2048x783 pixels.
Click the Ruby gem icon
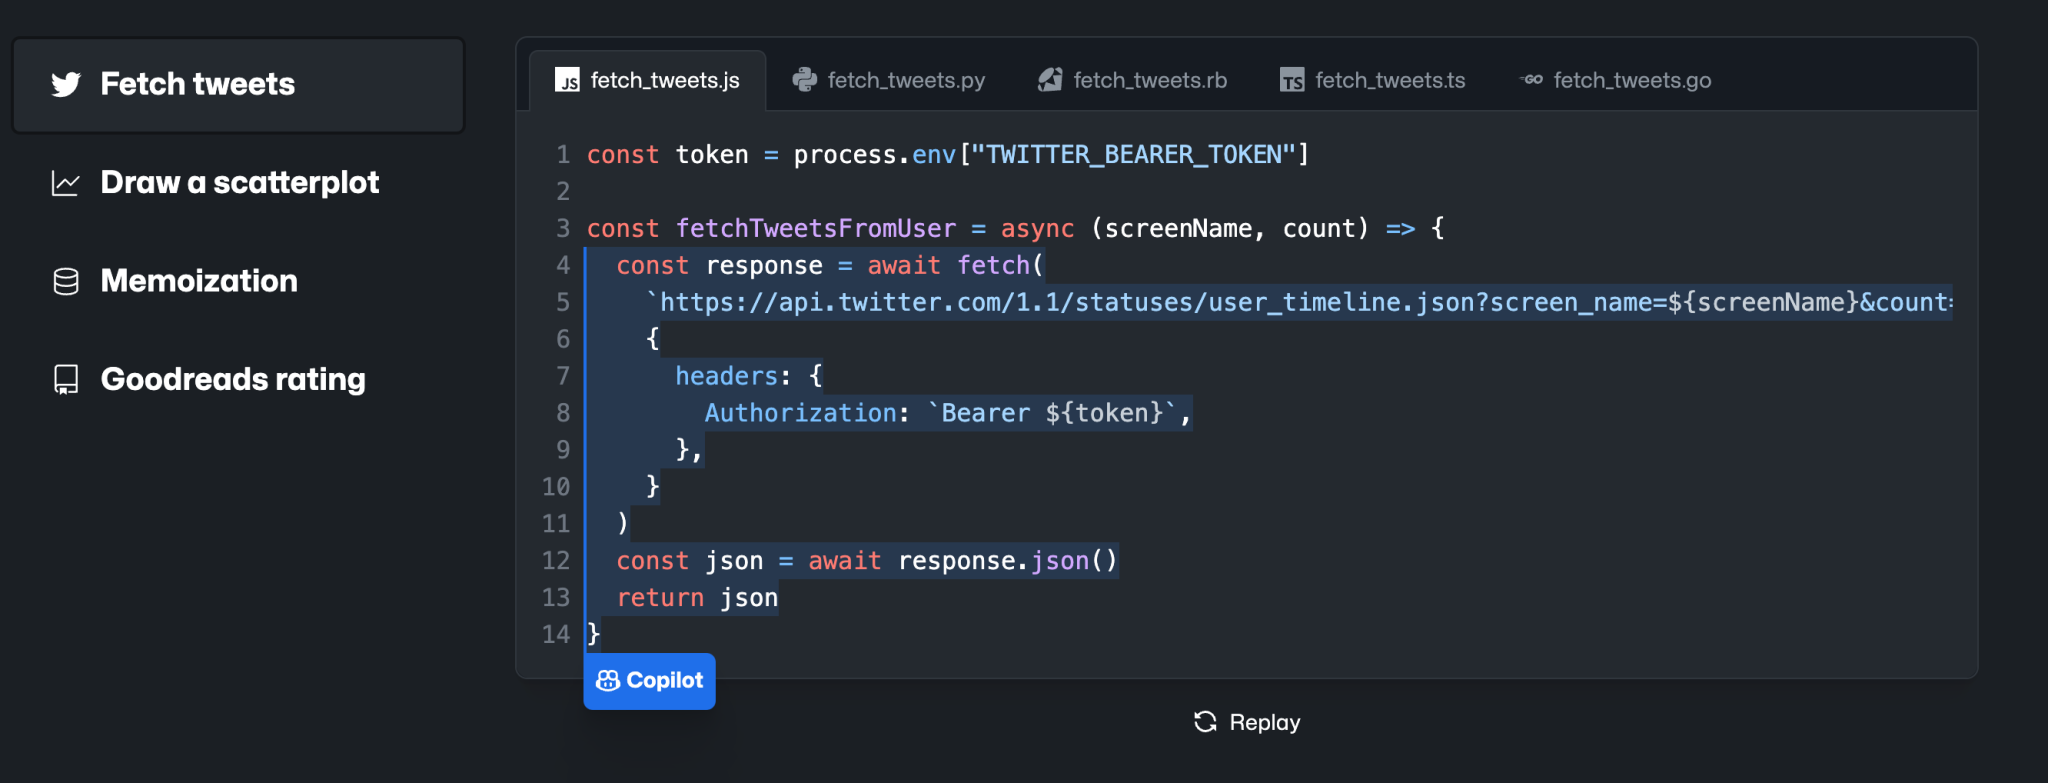pos(1050,80)
